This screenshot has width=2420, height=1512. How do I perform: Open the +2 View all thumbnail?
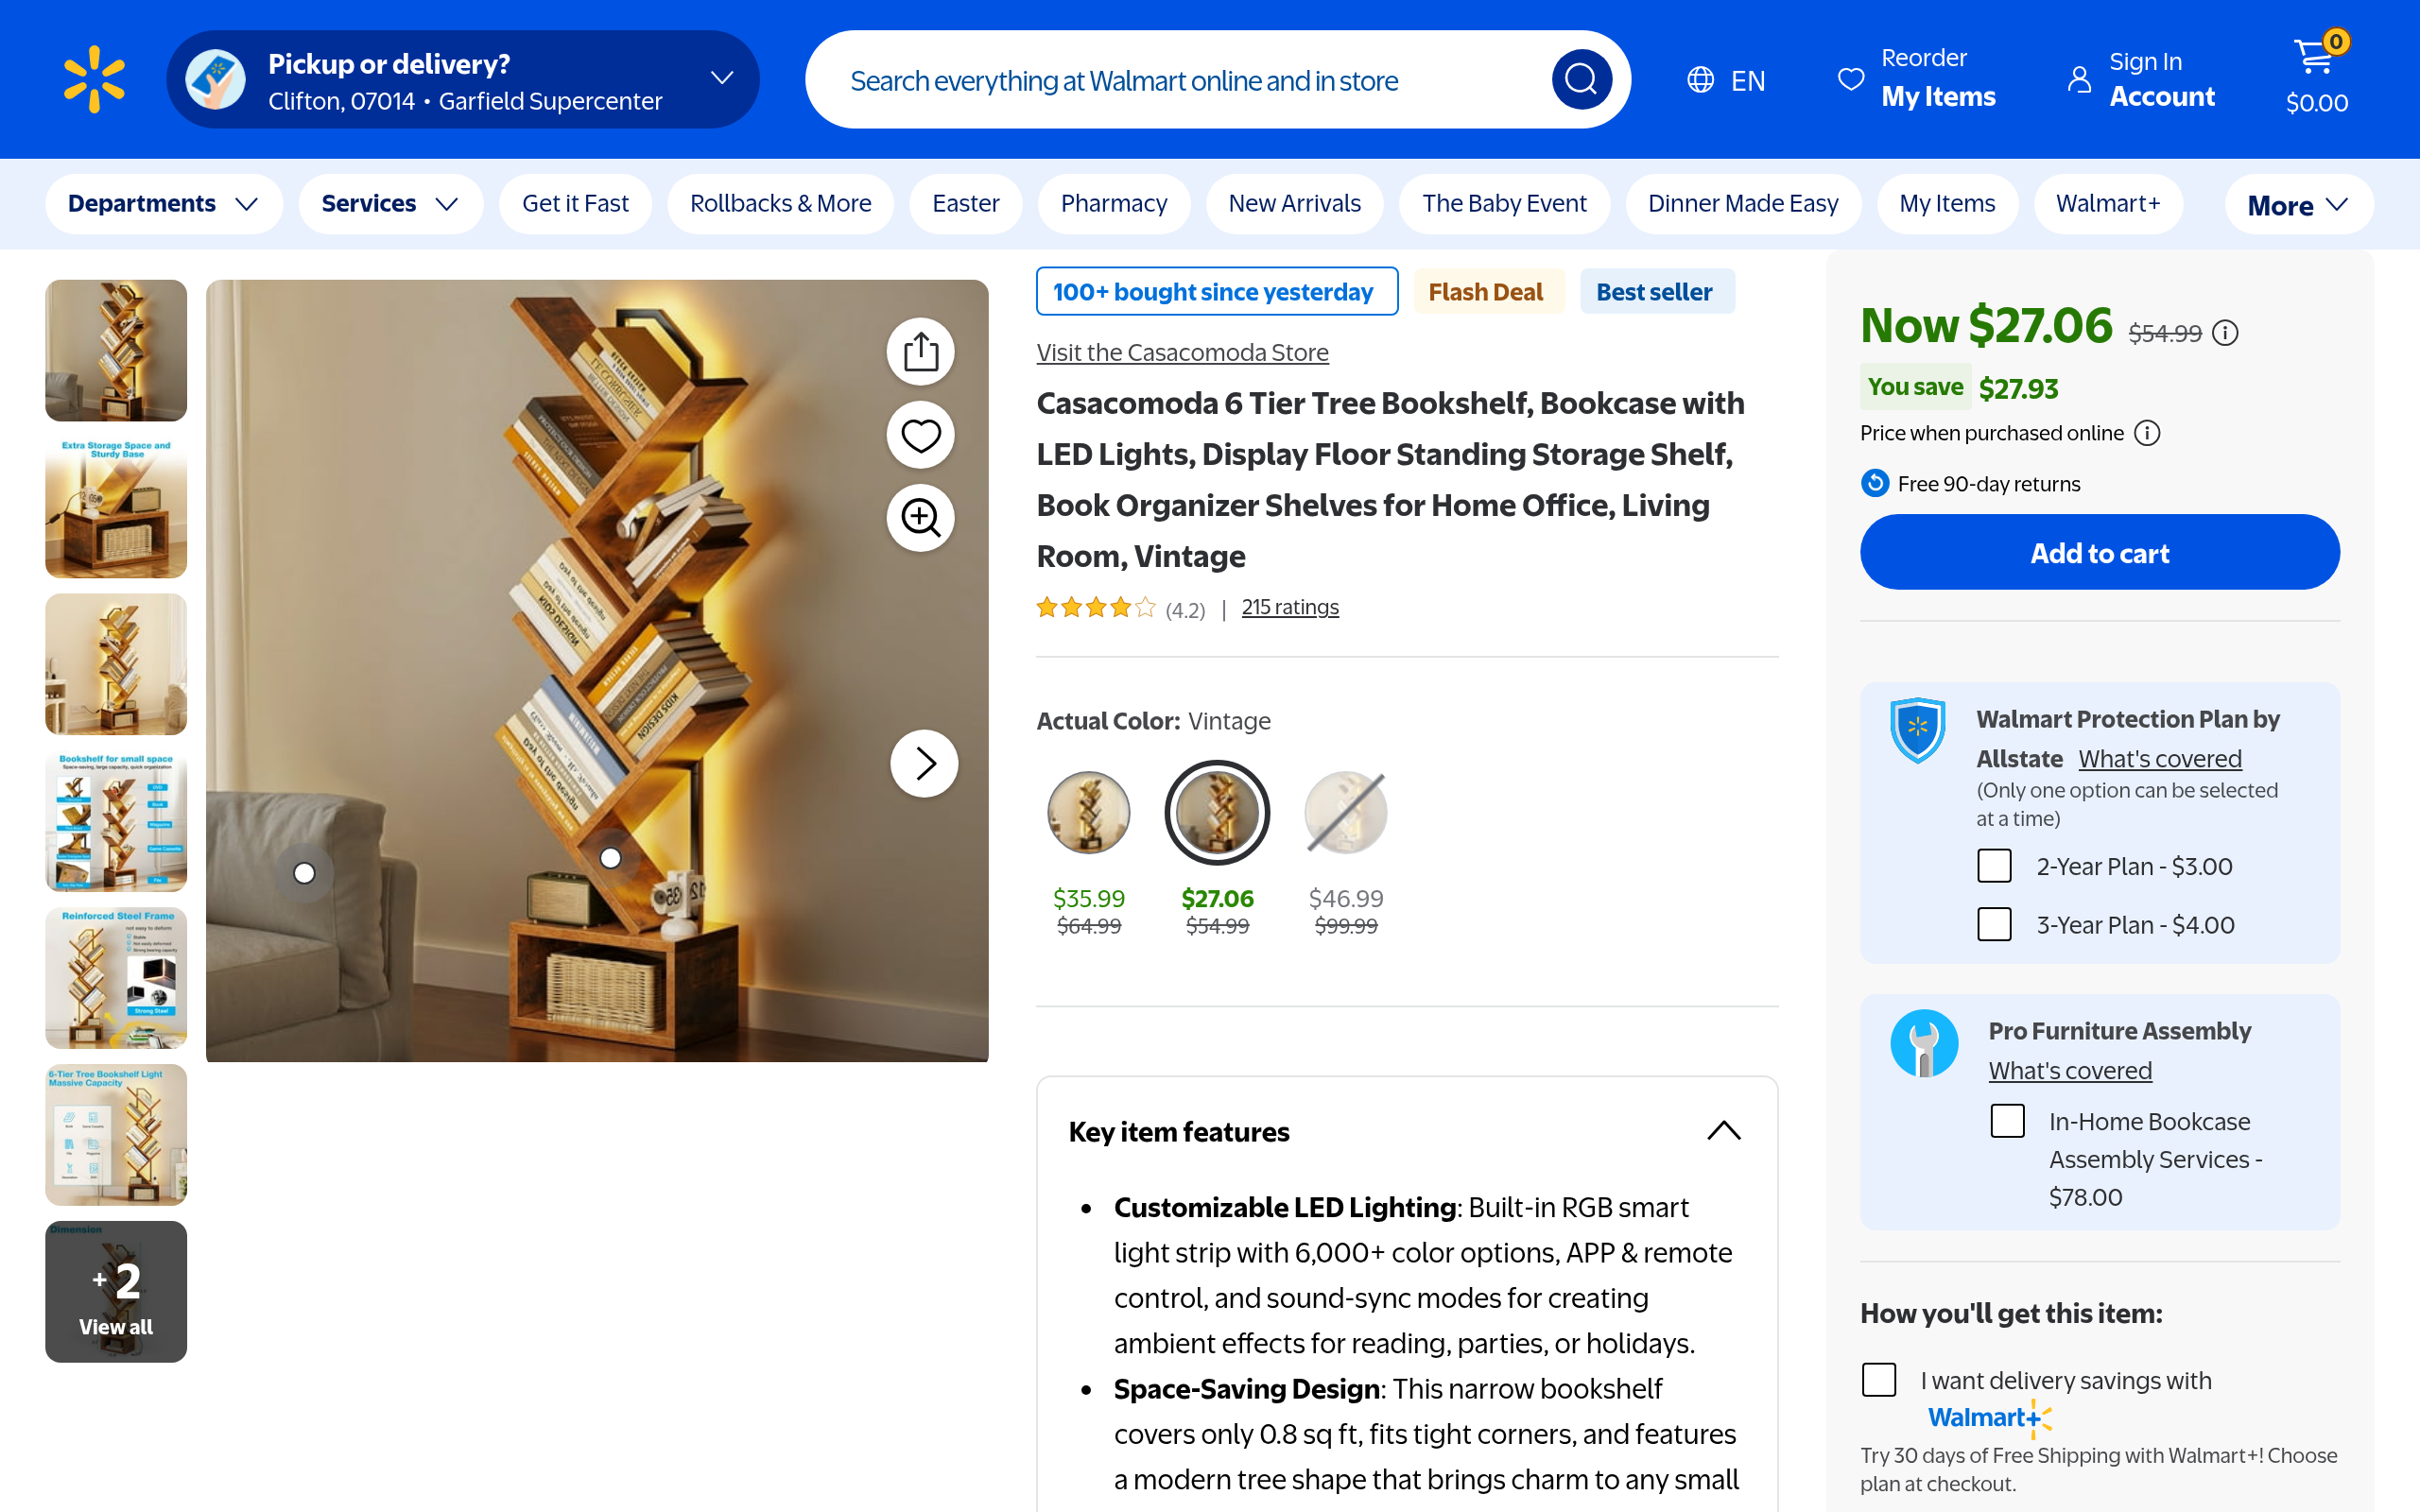tap(116, 1291)
